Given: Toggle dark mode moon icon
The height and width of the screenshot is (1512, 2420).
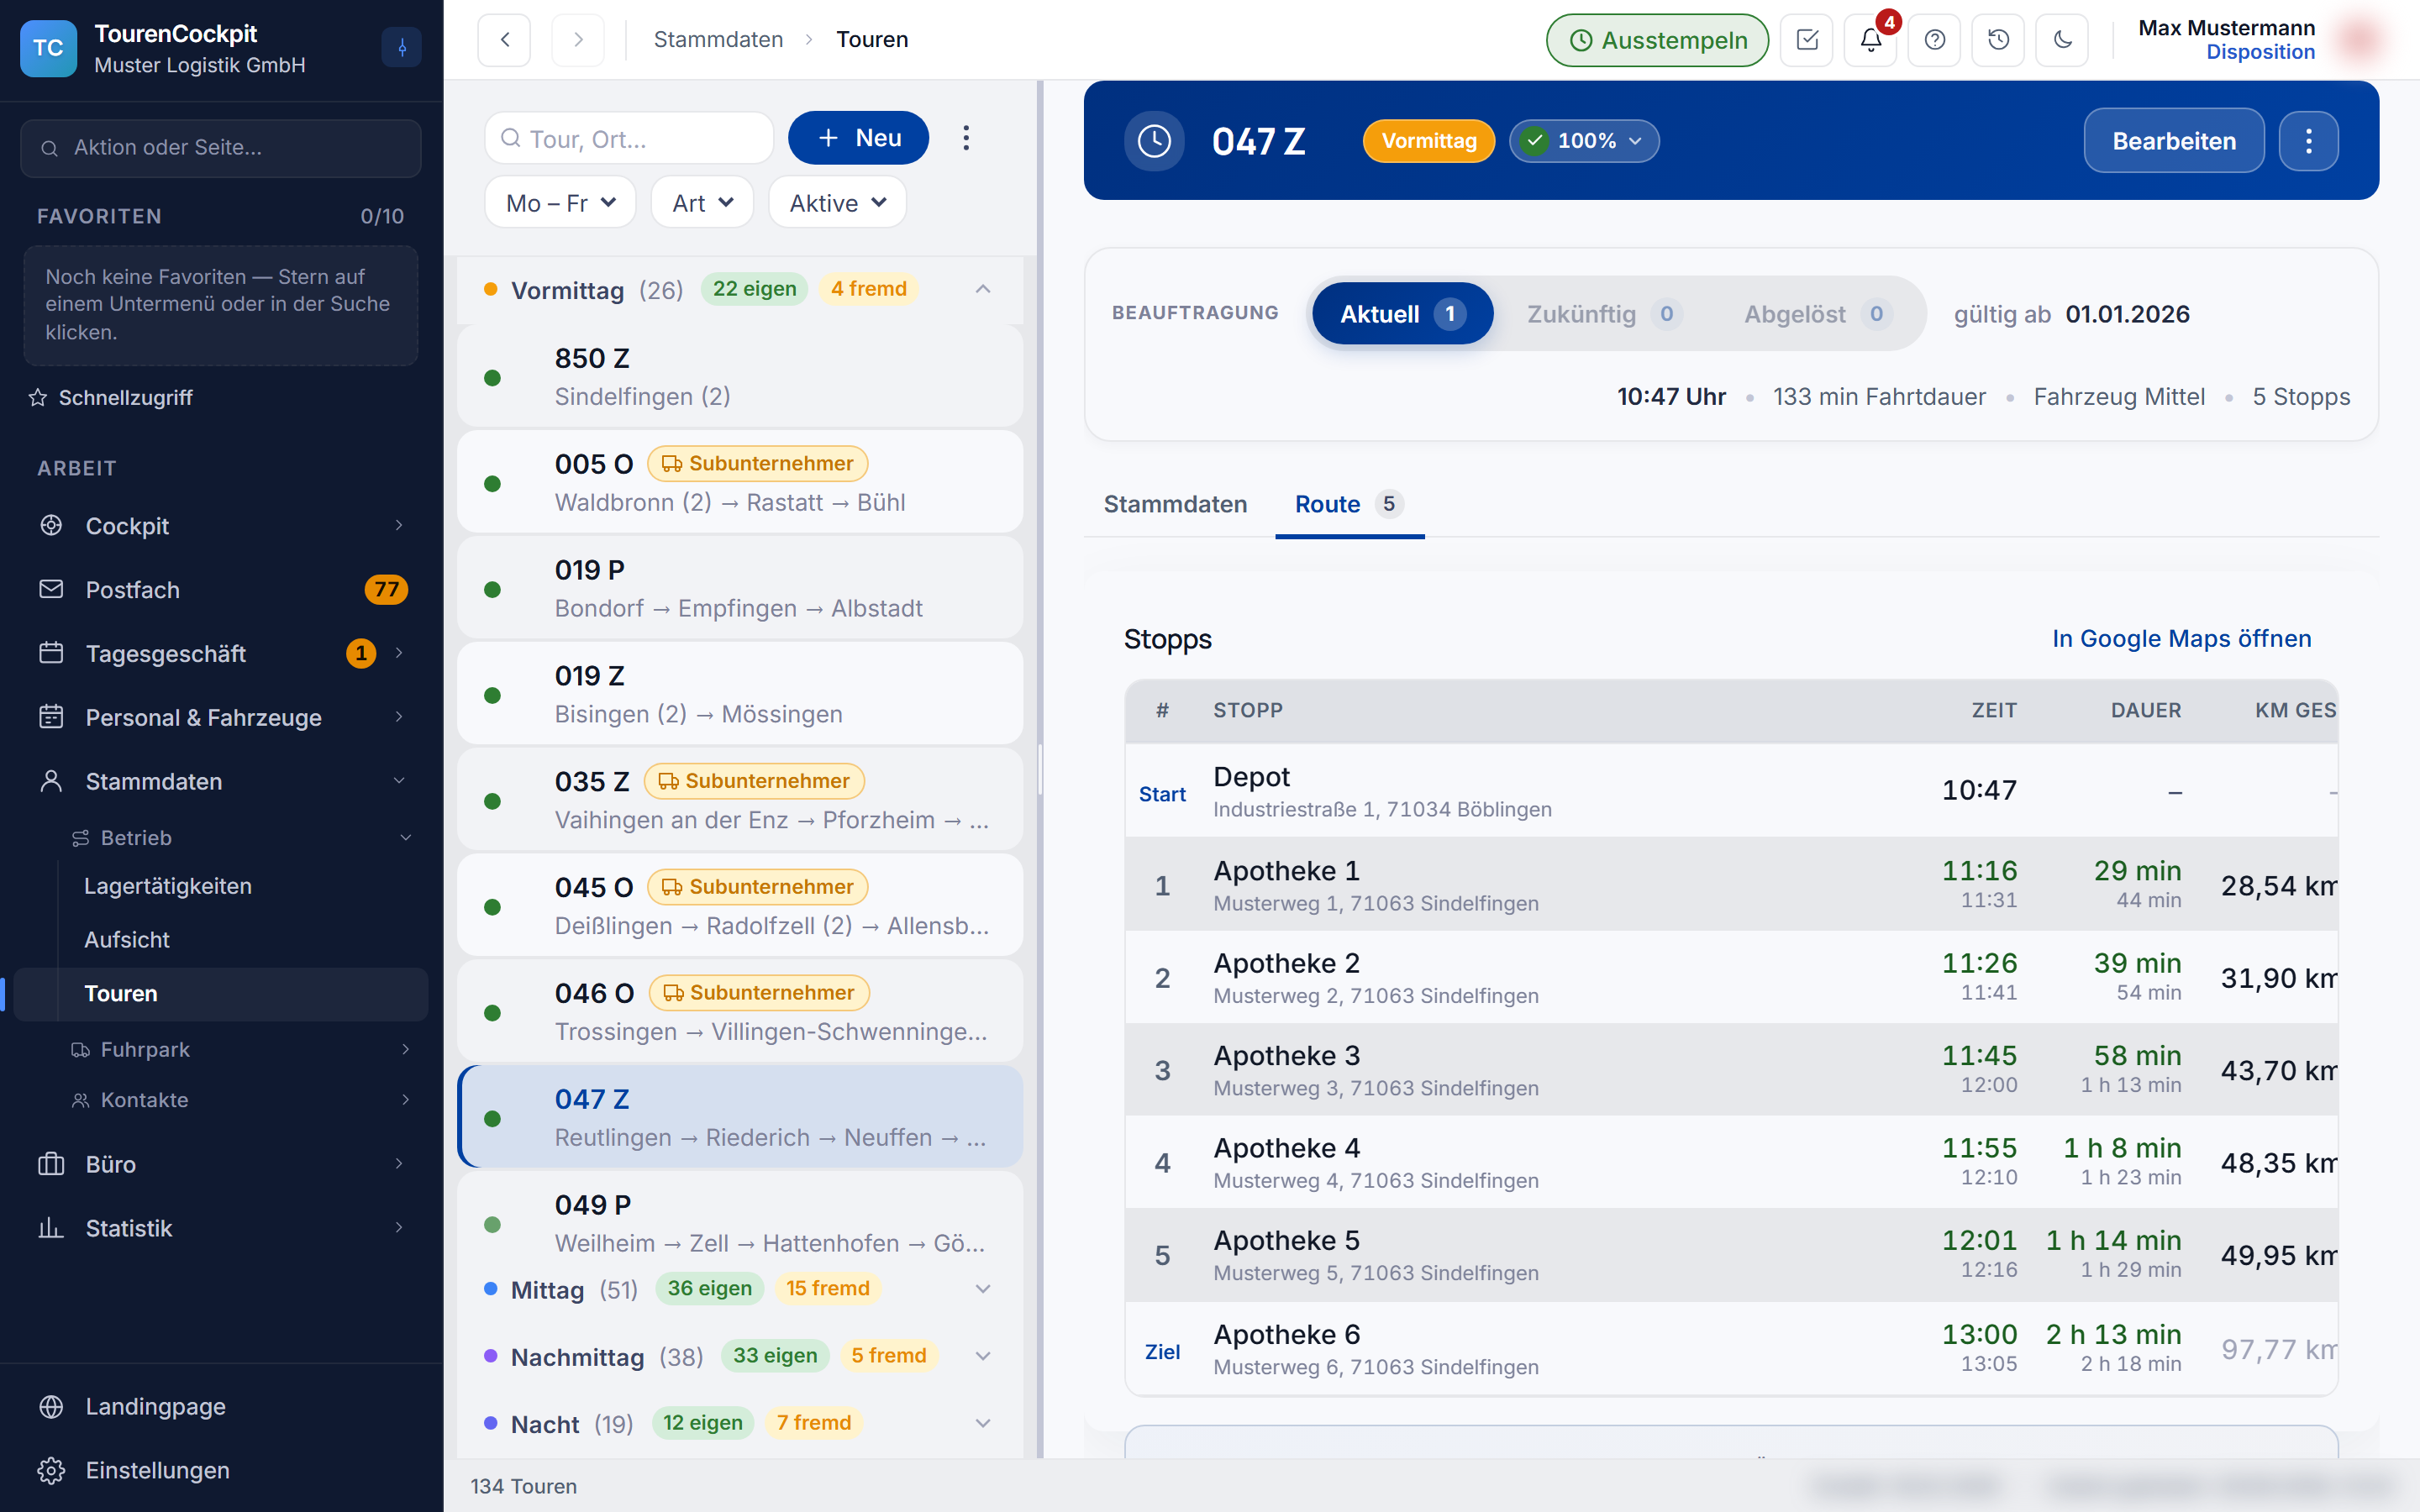Looking at the screenshot, I should tap(2062, 40).
